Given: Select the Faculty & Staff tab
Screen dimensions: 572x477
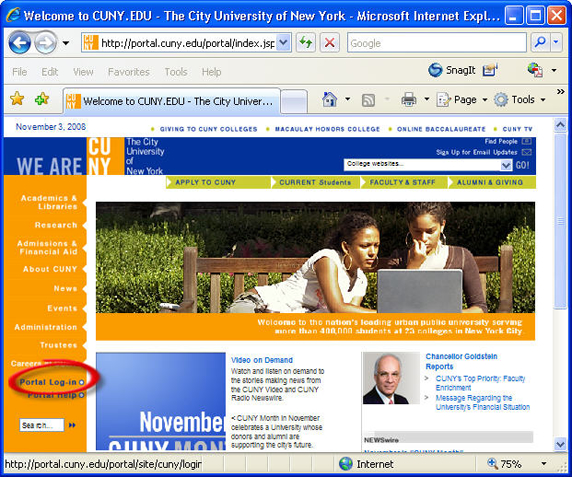Looking at the screenshot, I should [x=403, y=182].
